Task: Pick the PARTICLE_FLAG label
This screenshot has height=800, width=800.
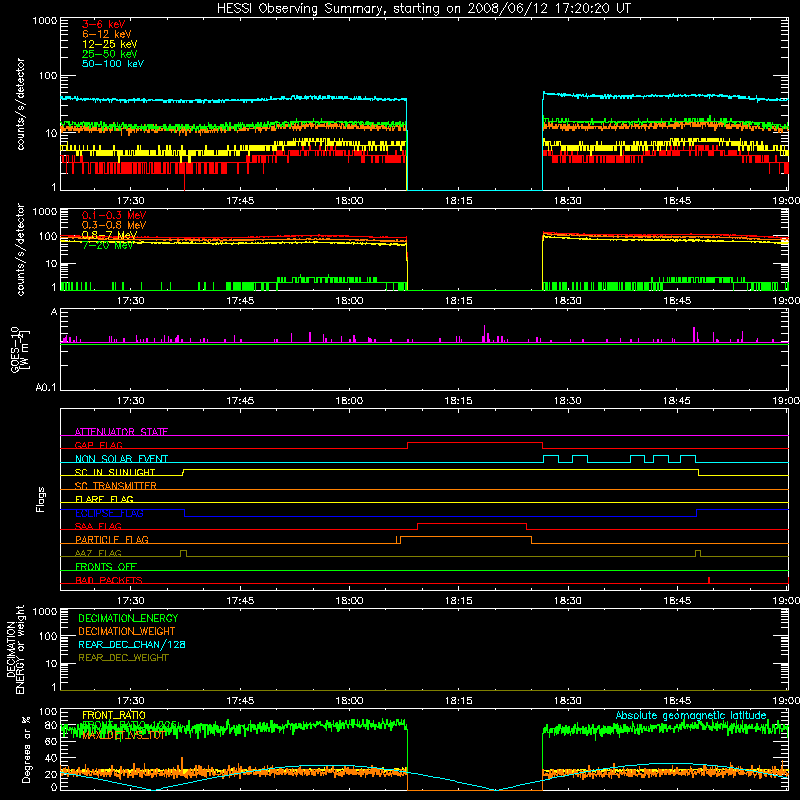Action: point(112,539)
